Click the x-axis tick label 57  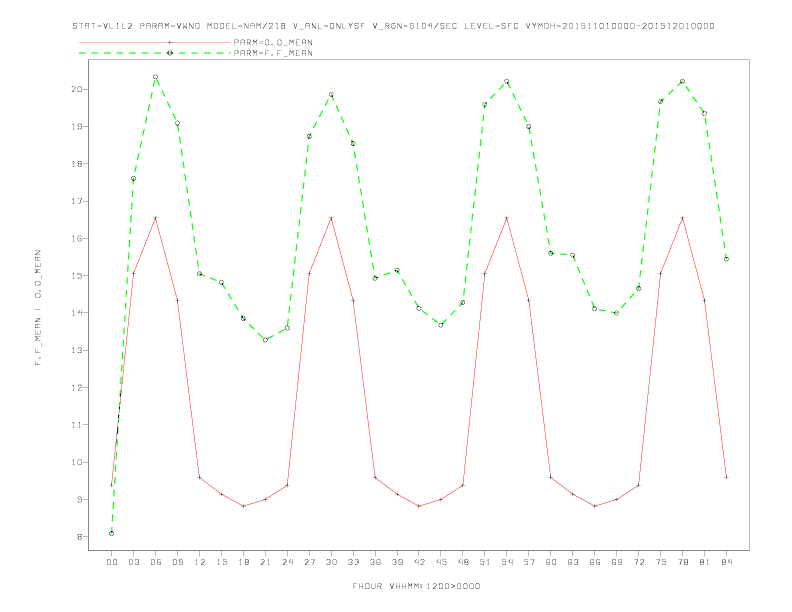tap(529, 562)
